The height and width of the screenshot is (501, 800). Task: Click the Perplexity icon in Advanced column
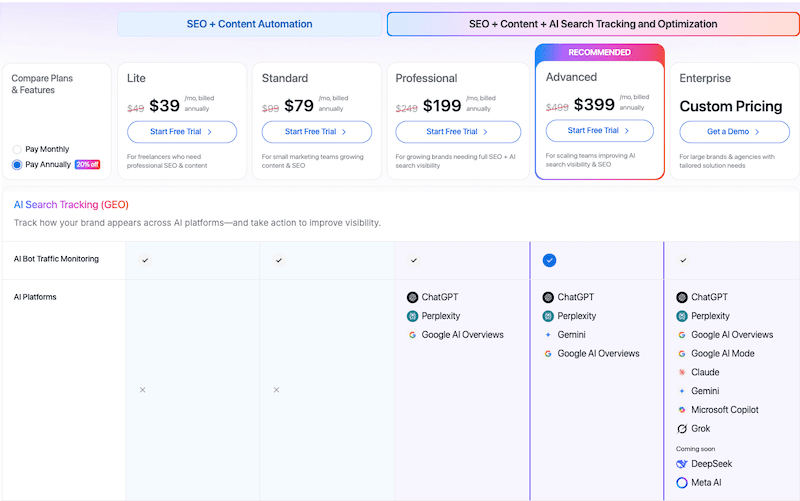coord(548,316)
